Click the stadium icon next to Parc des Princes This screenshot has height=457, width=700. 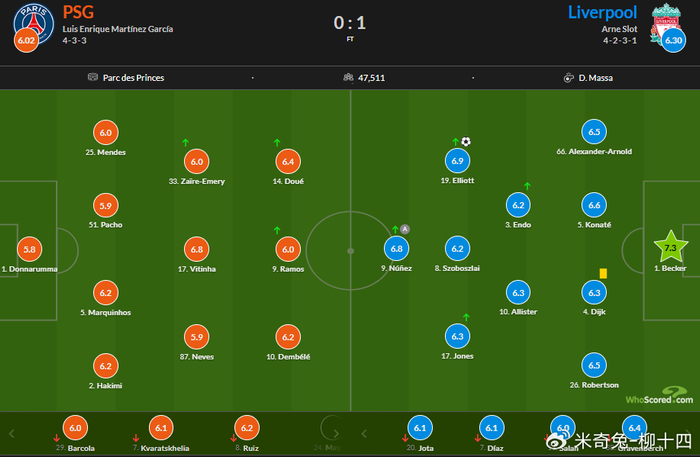(93, 77)
